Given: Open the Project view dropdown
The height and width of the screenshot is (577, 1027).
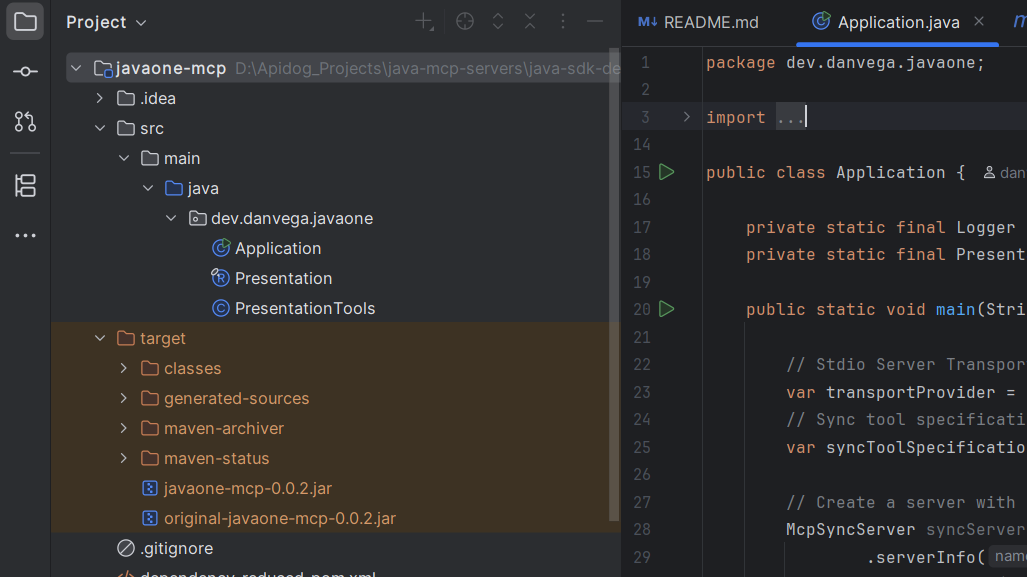Looking at the screenshot, I should point(106,22).
